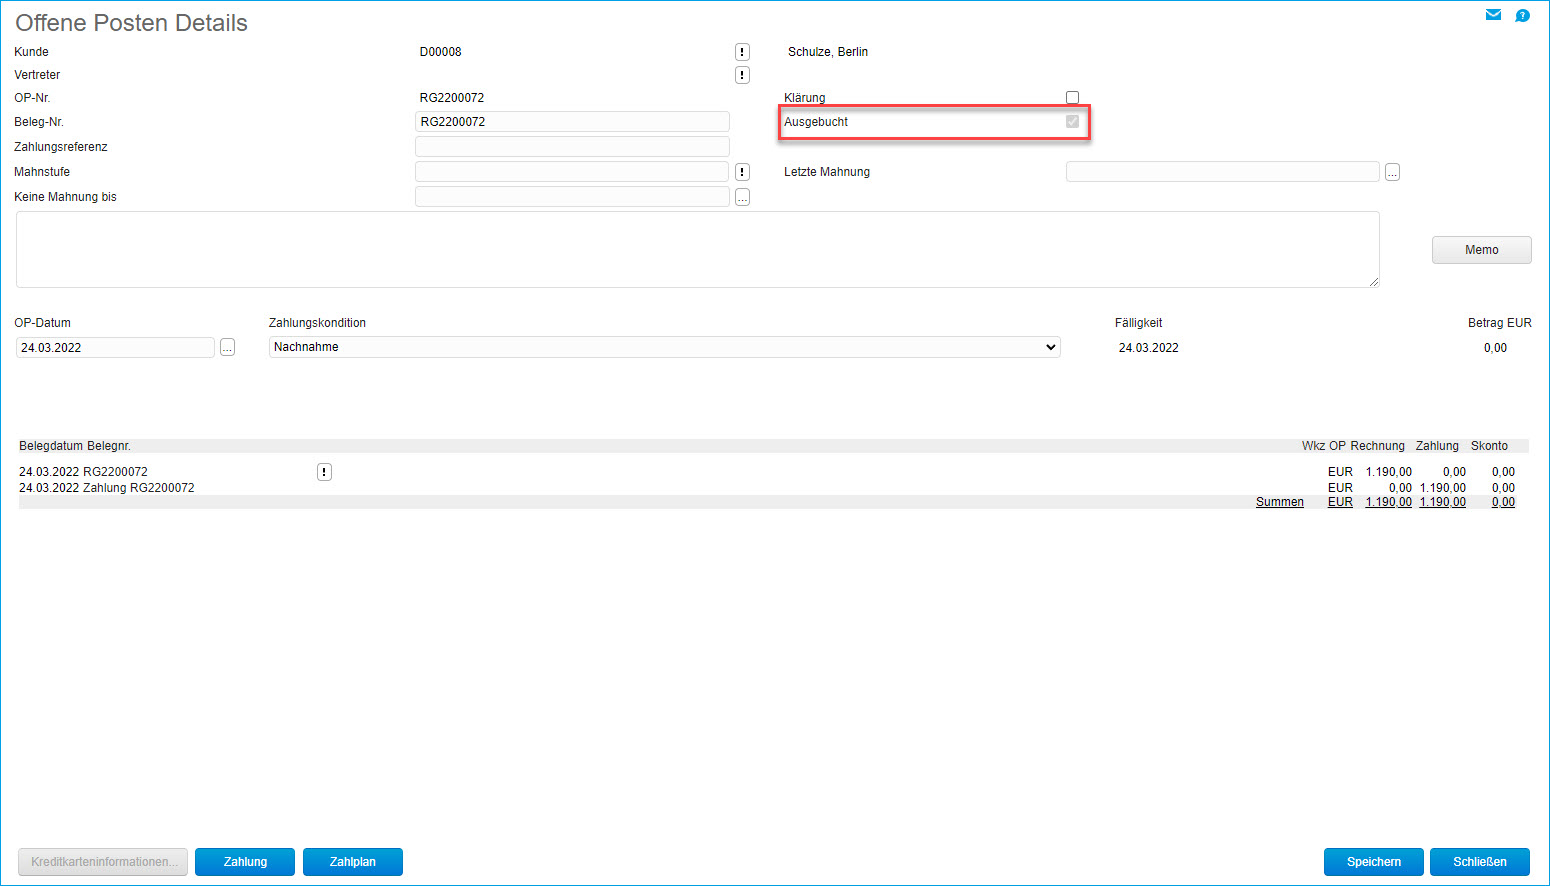Open the picker for Keine Mahnung bis
This screenshot has width=1550, height=886.
(742, 197)
